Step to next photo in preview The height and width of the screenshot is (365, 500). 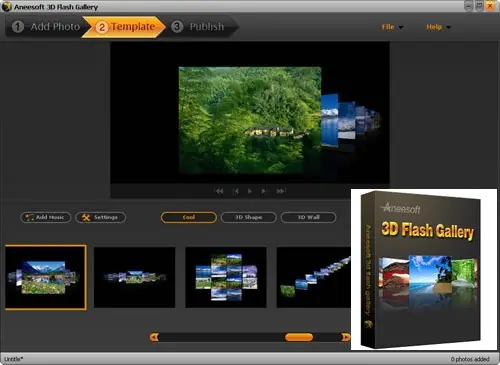point(264,191)
